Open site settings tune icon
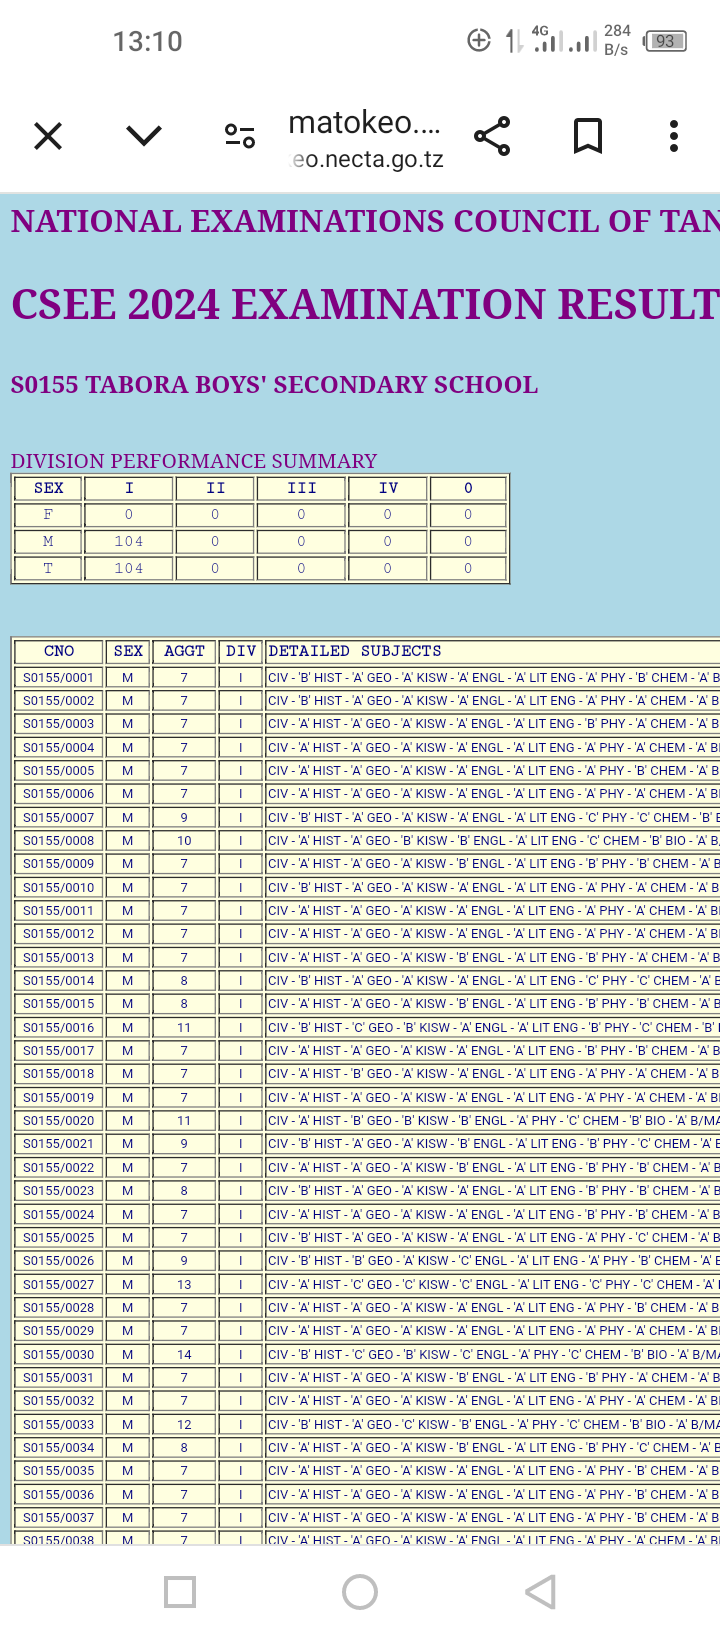This screenshot has height=1640, width=720. [240, 136]
